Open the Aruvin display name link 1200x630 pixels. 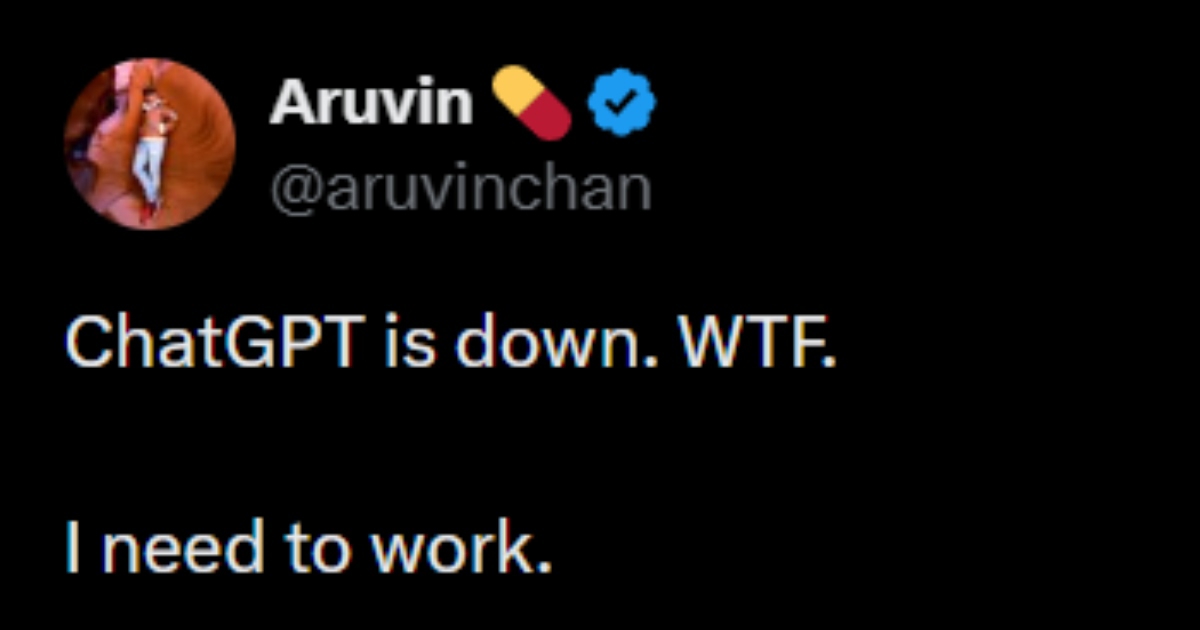(370, 103)
